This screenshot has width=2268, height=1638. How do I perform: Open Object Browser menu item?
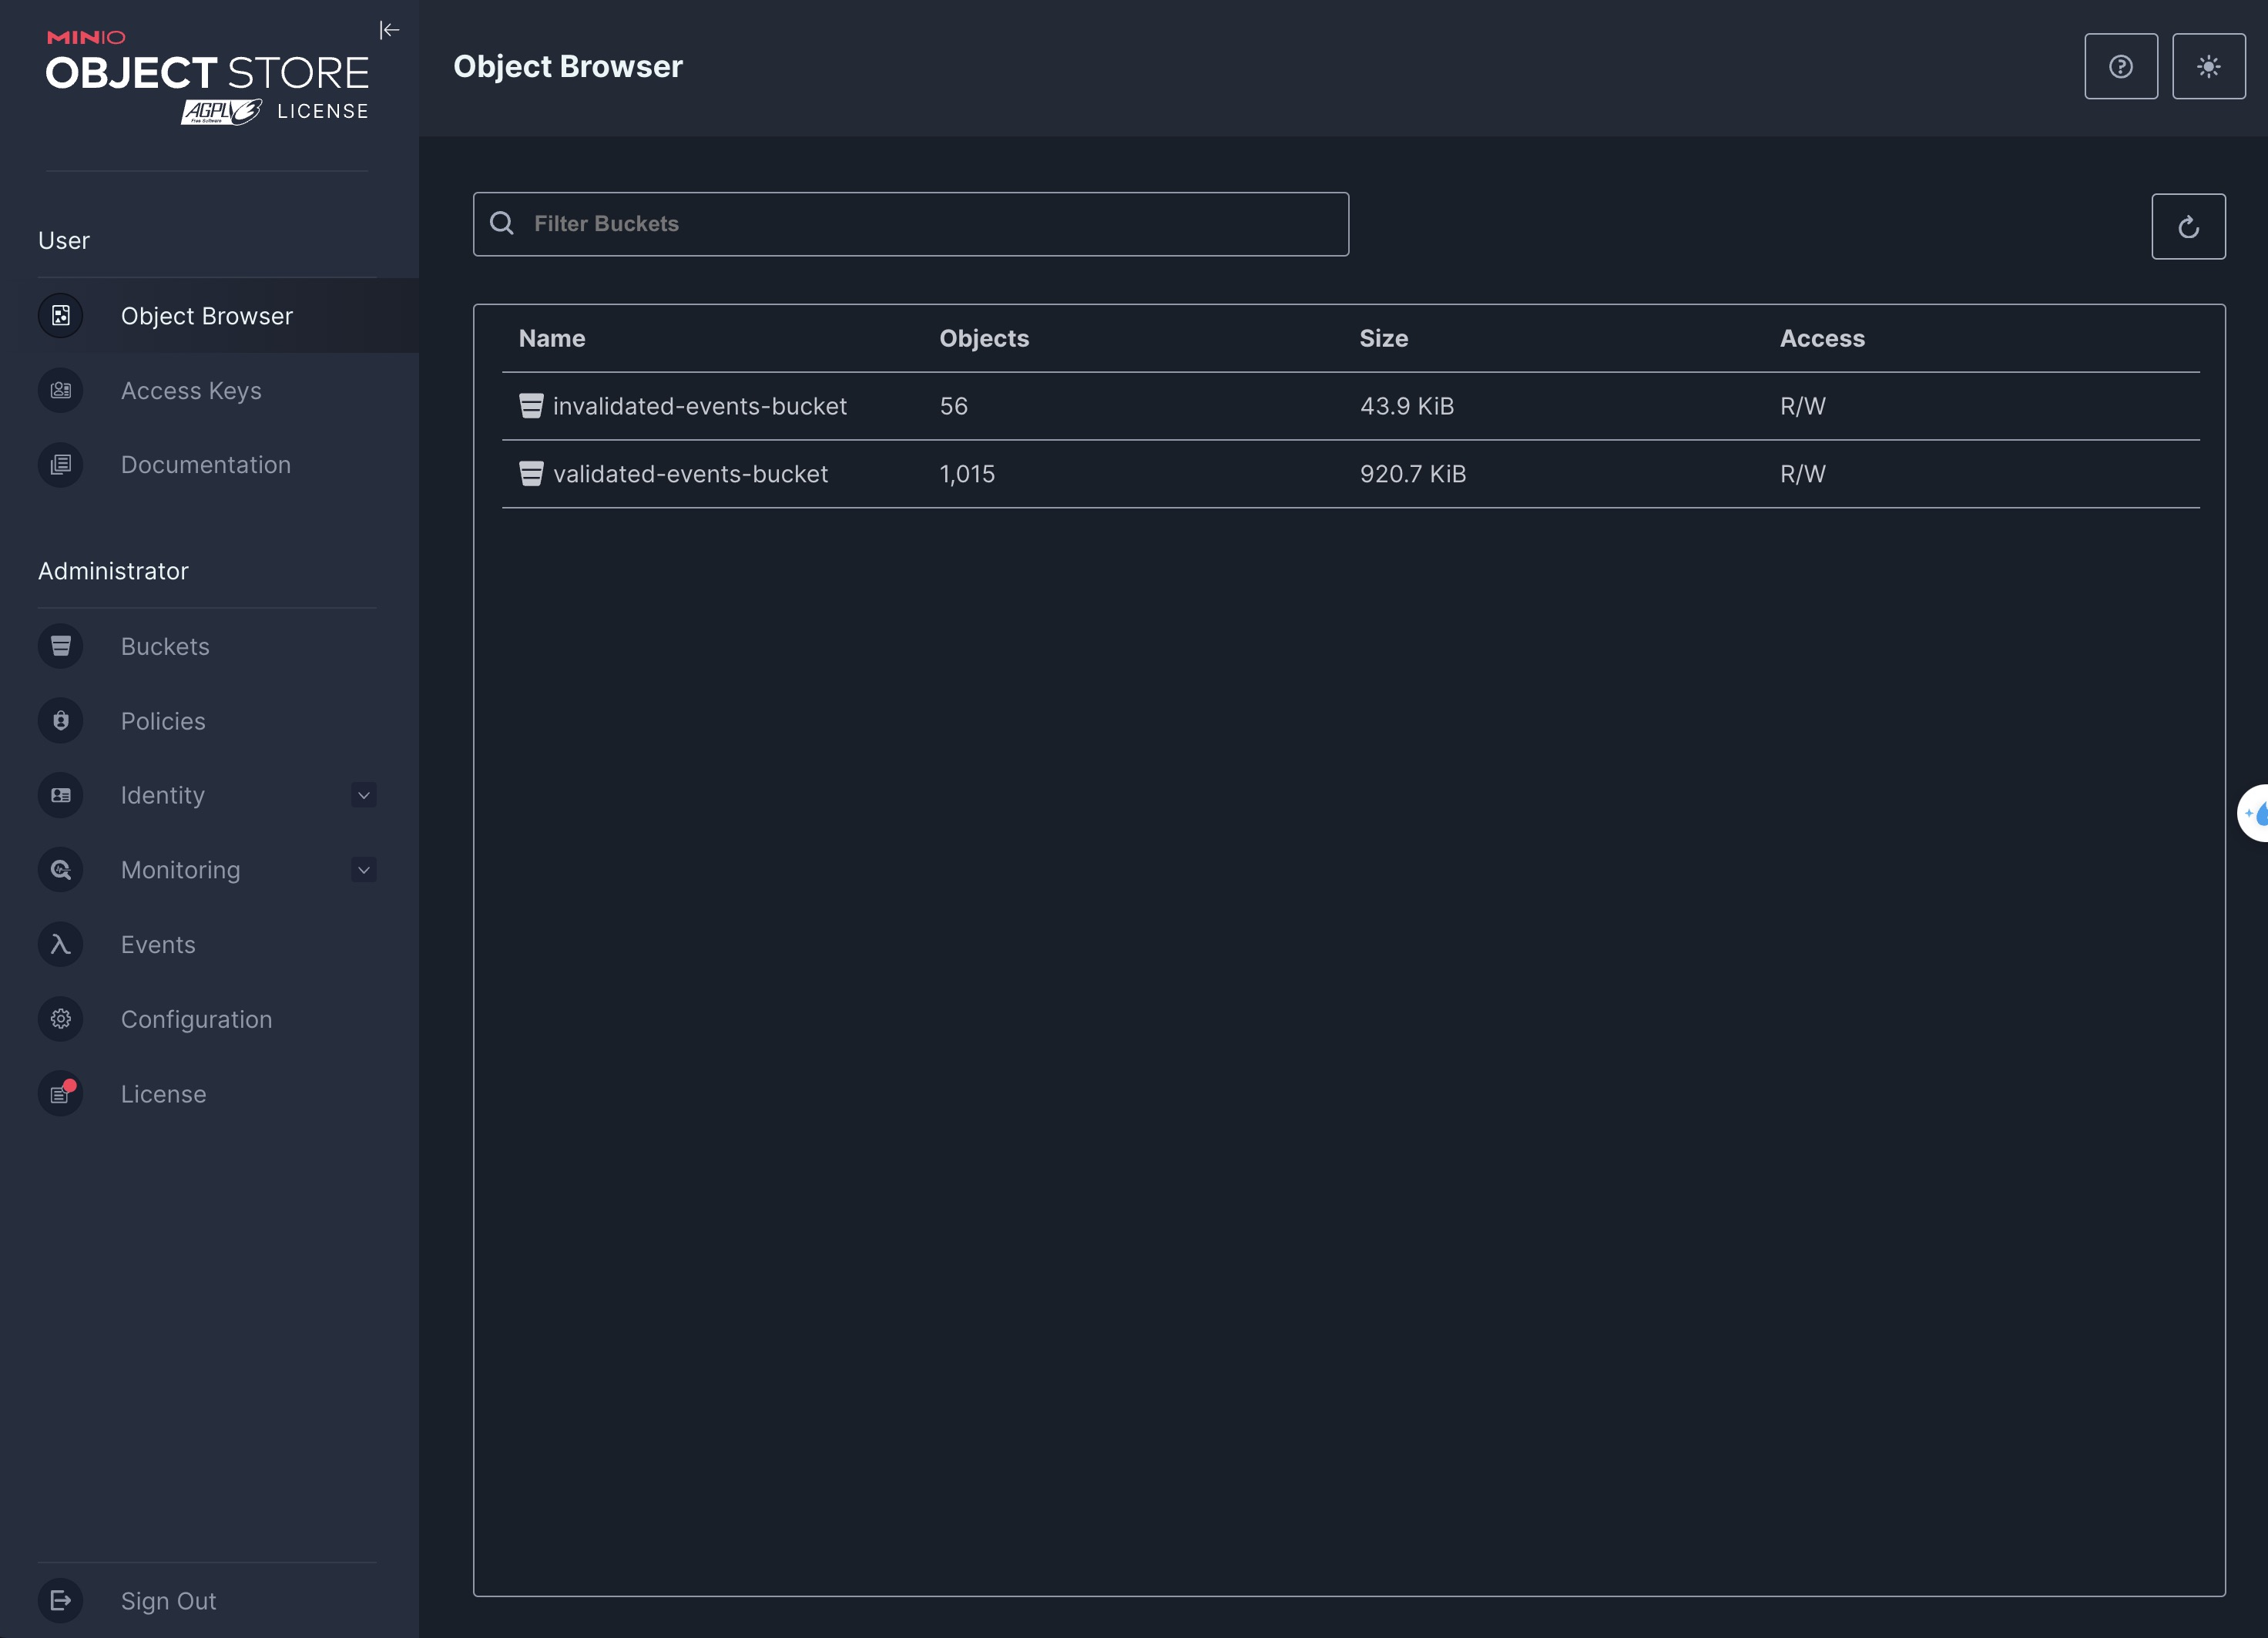coord(207,316)
